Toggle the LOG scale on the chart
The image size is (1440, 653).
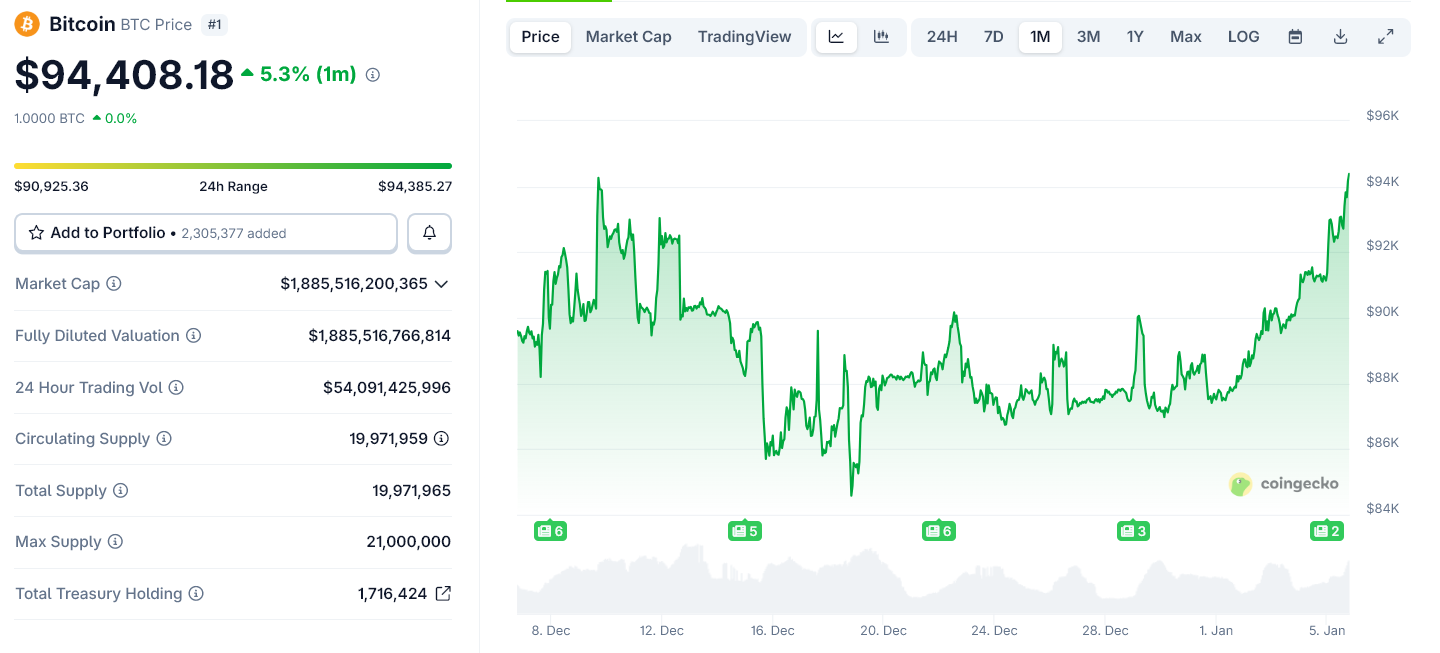click(1243, 36)
